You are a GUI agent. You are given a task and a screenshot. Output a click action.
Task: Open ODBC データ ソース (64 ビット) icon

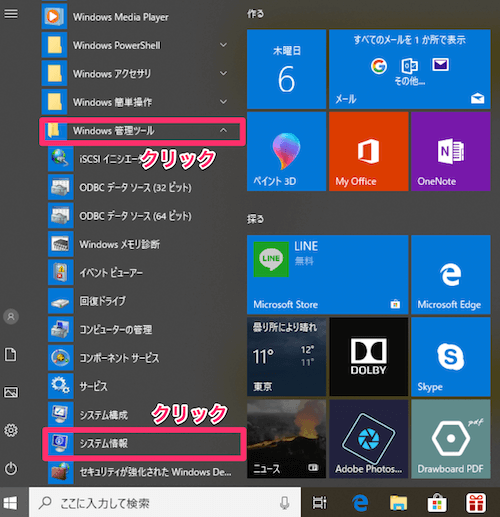tap(60, 215)
